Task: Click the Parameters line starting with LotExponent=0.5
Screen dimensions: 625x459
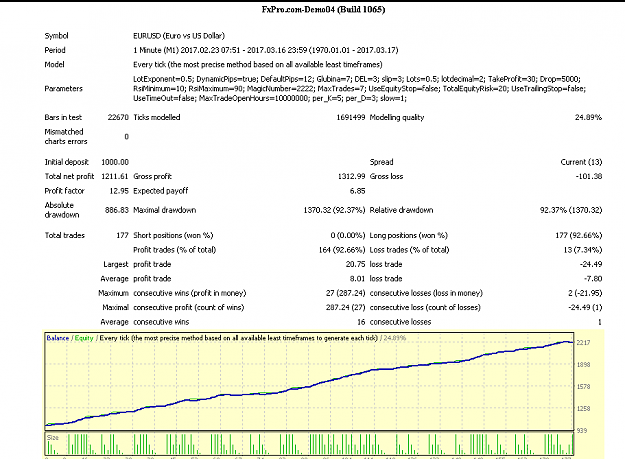Action: click(357, 79)
